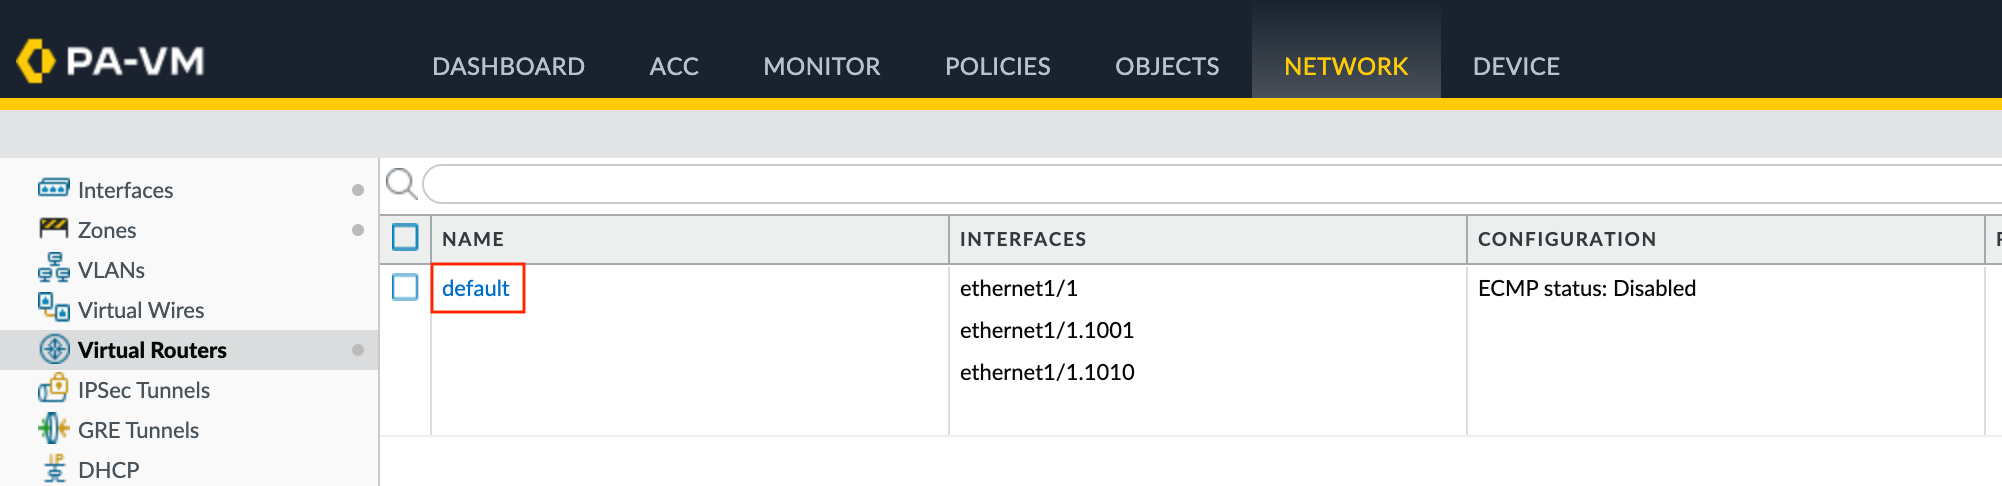The image size is (2002, 486).
Task: Click the search magnifier icon
Action: coord(401,184)
